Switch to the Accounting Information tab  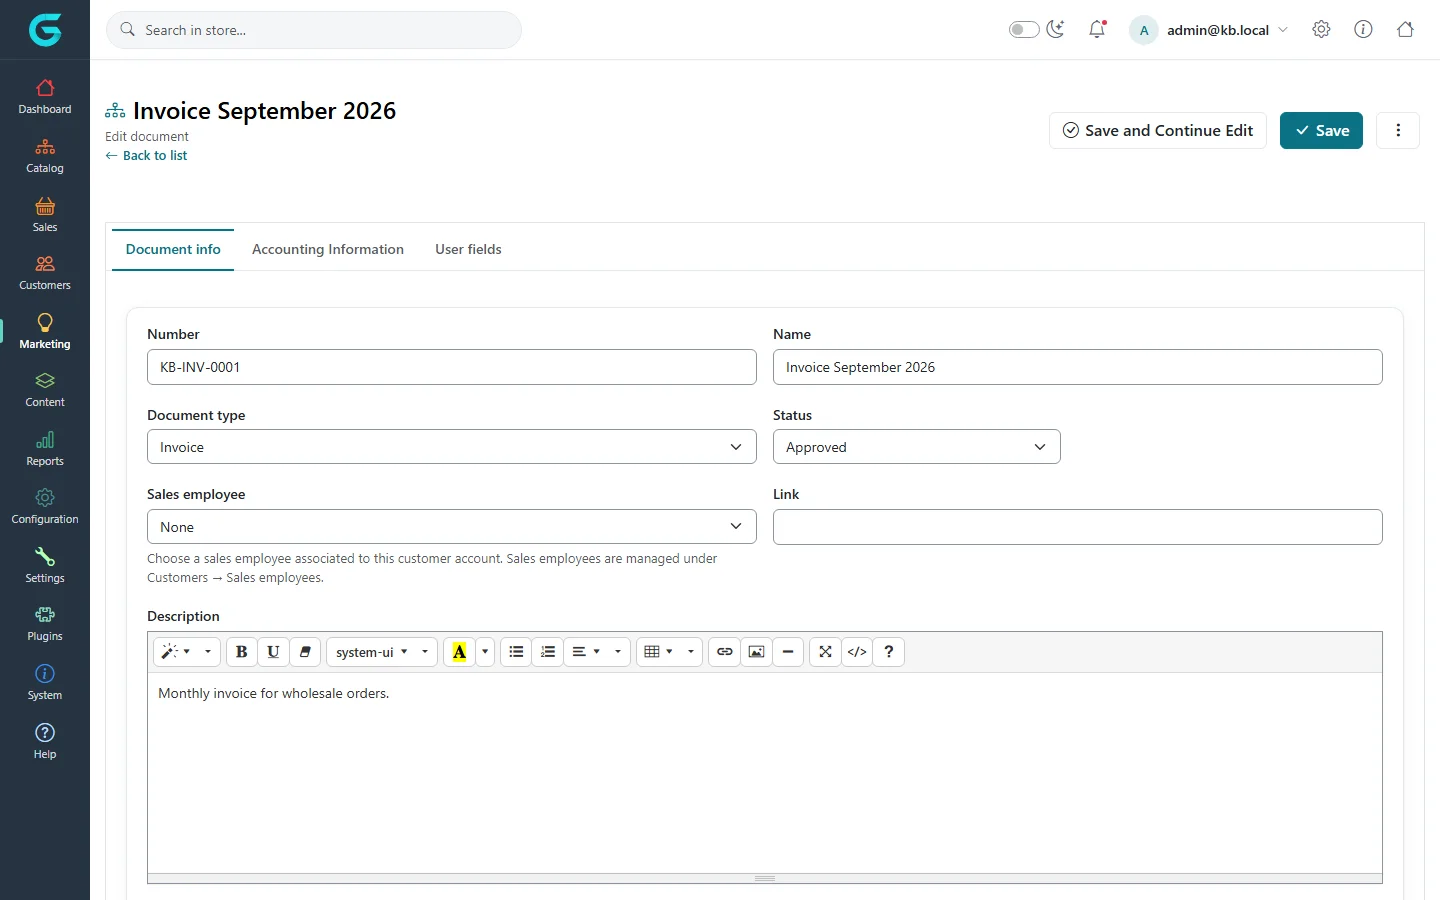(328, 249)
